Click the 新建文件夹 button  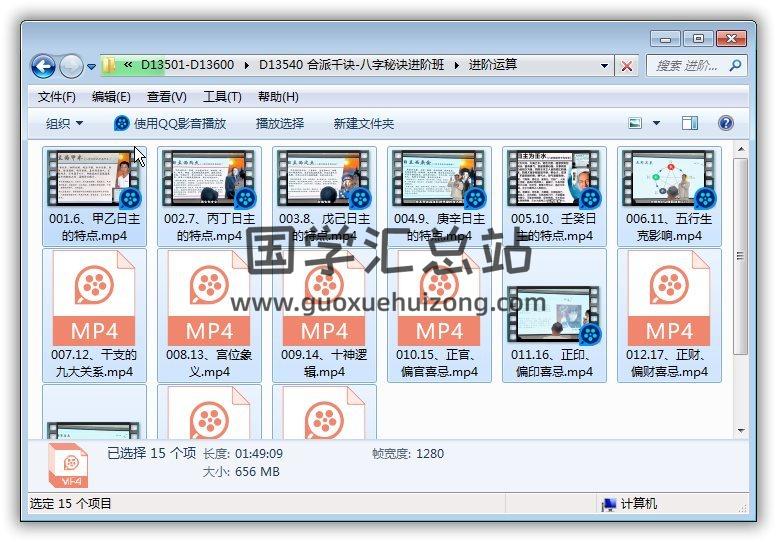(x=364, y=123)
